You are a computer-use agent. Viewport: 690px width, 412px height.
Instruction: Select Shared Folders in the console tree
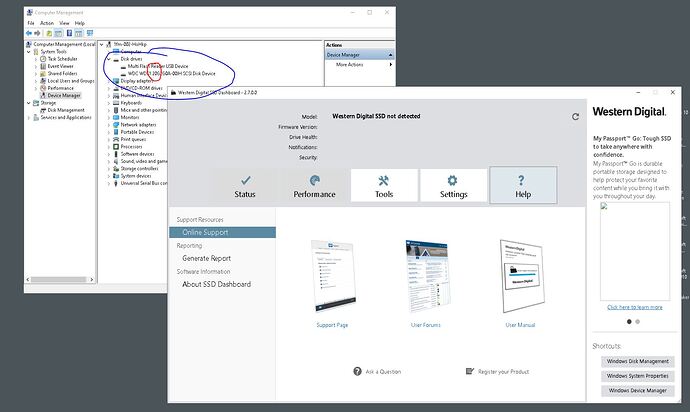click(x=62, y=74)
